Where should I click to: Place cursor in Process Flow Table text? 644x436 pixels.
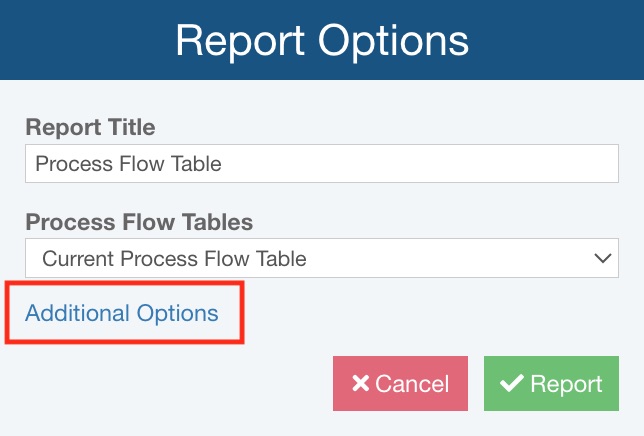[x=128, y=164]
